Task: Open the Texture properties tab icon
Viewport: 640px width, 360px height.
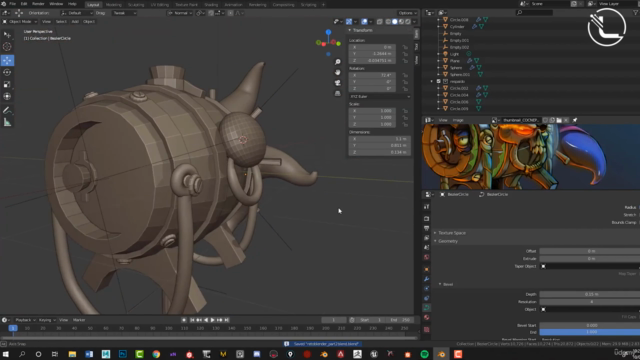Action: 427,329
